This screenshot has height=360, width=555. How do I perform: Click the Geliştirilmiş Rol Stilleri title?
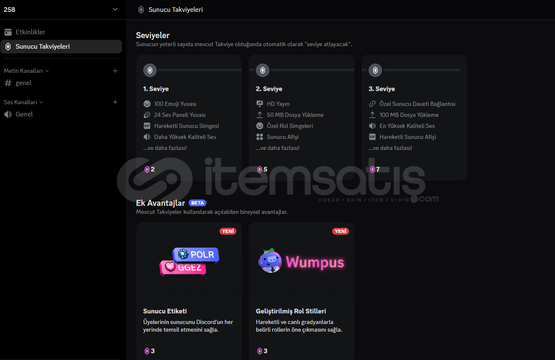pyautogui.click(x=291, y=312)
